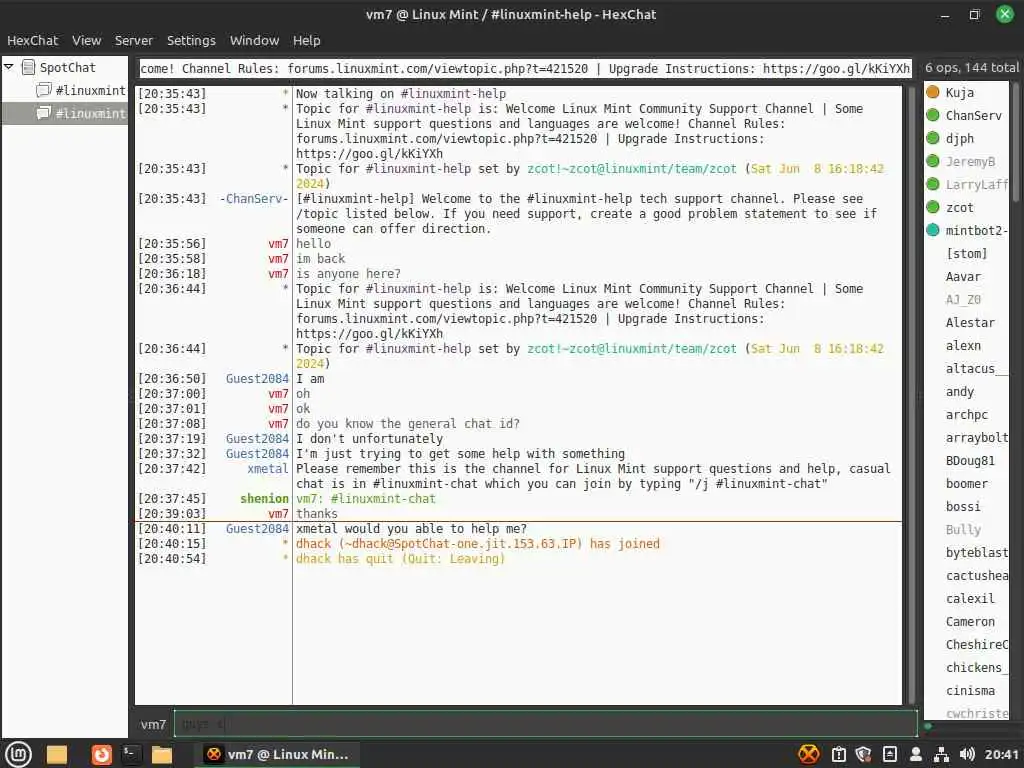
Task: Click the green status dot beside JeremyB
Action: tap(933, 161)
